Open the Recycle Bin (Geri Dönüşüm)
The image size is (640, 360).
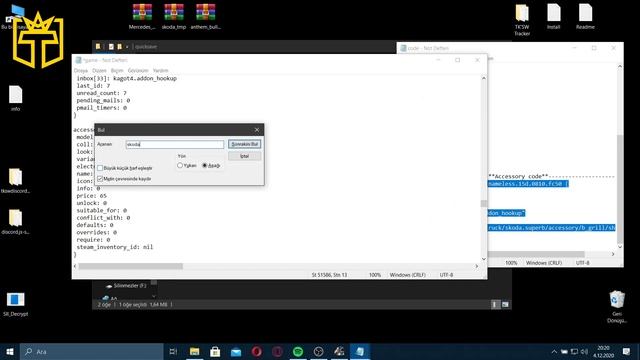(x=617, y=306)
